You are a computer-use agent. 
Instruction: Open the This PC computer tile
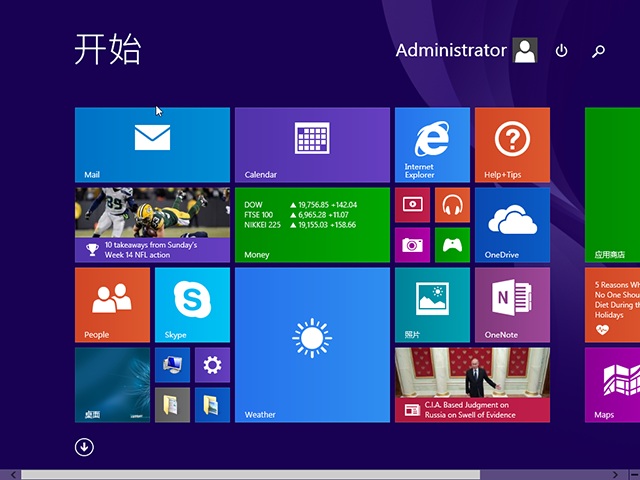172,365
